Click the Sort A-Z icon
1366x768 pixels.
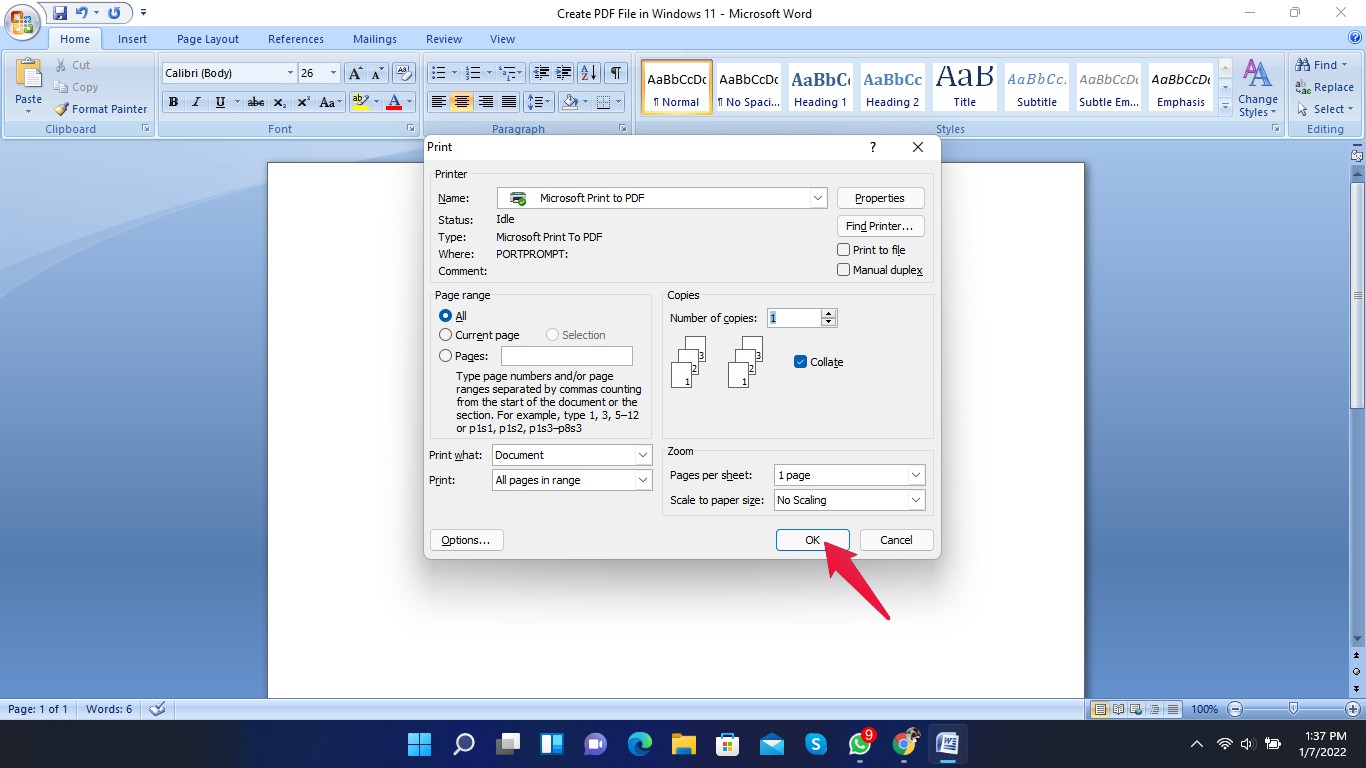589,73
